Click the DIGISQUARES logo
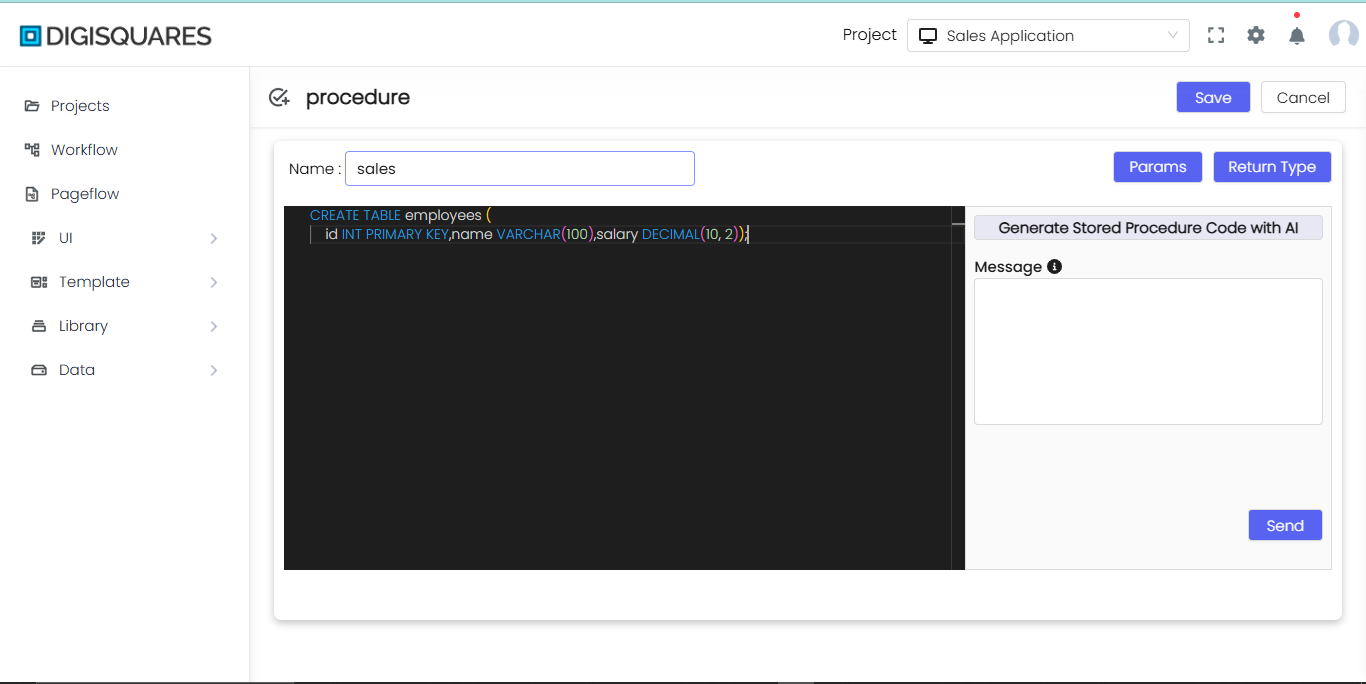This screenshot has height=684, width=1366. 116,36
